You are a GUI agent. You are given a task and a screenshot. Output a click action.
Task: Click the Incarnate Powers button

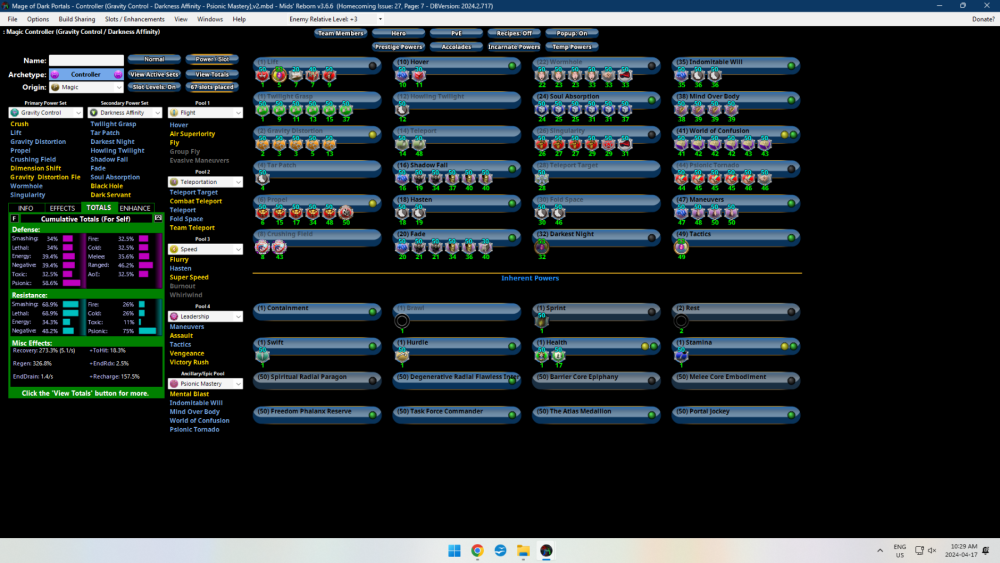click(x=515, y=47)
